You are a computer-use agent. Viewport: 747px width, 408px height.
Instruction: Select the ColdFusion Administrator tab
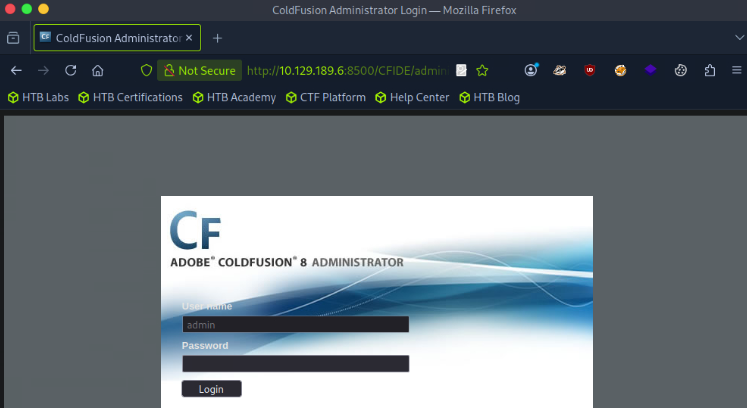click(110, 38)
